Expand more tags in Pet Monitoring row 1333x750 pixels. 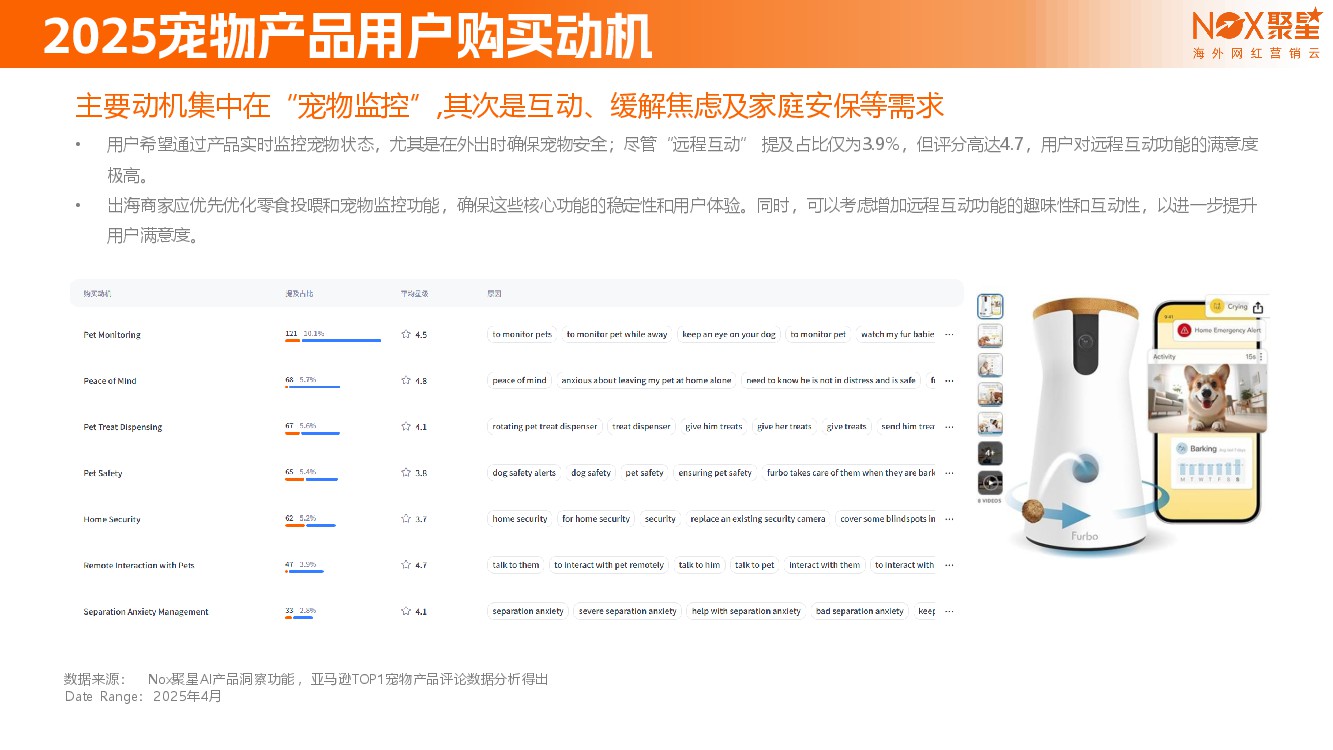point(949,335)
